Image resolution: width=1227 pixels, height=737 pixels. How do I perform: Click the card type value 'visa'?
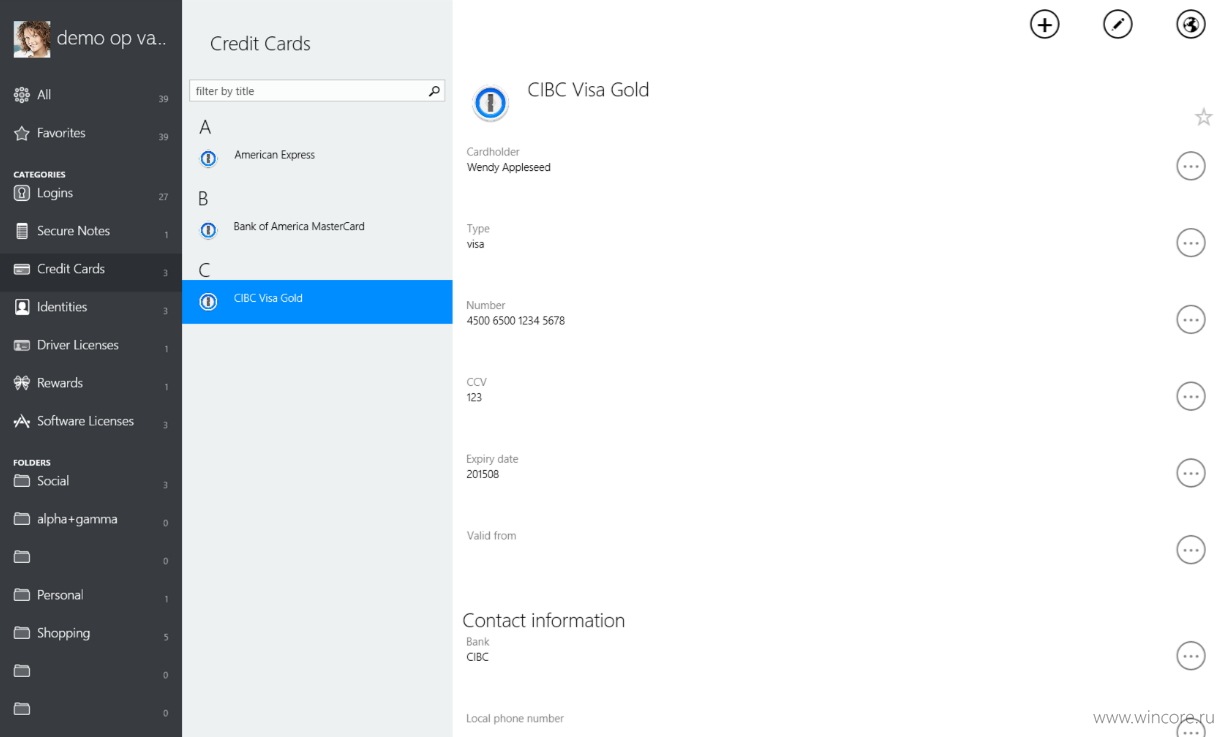tap(475, 244)
